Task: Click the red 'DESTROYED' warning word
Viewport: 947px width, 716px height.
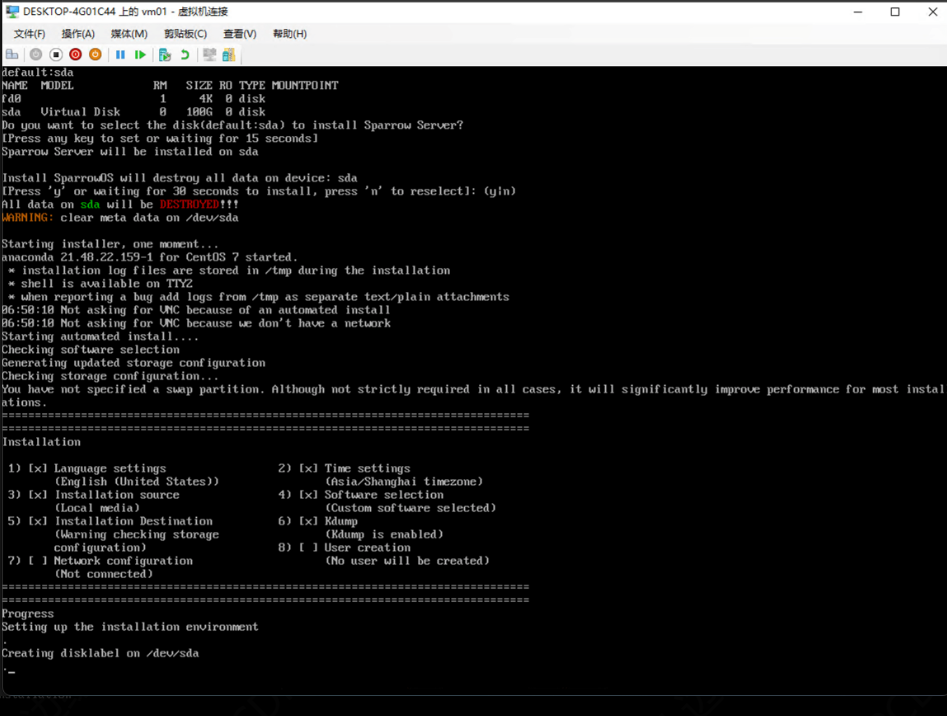Action: coord(190,205)
